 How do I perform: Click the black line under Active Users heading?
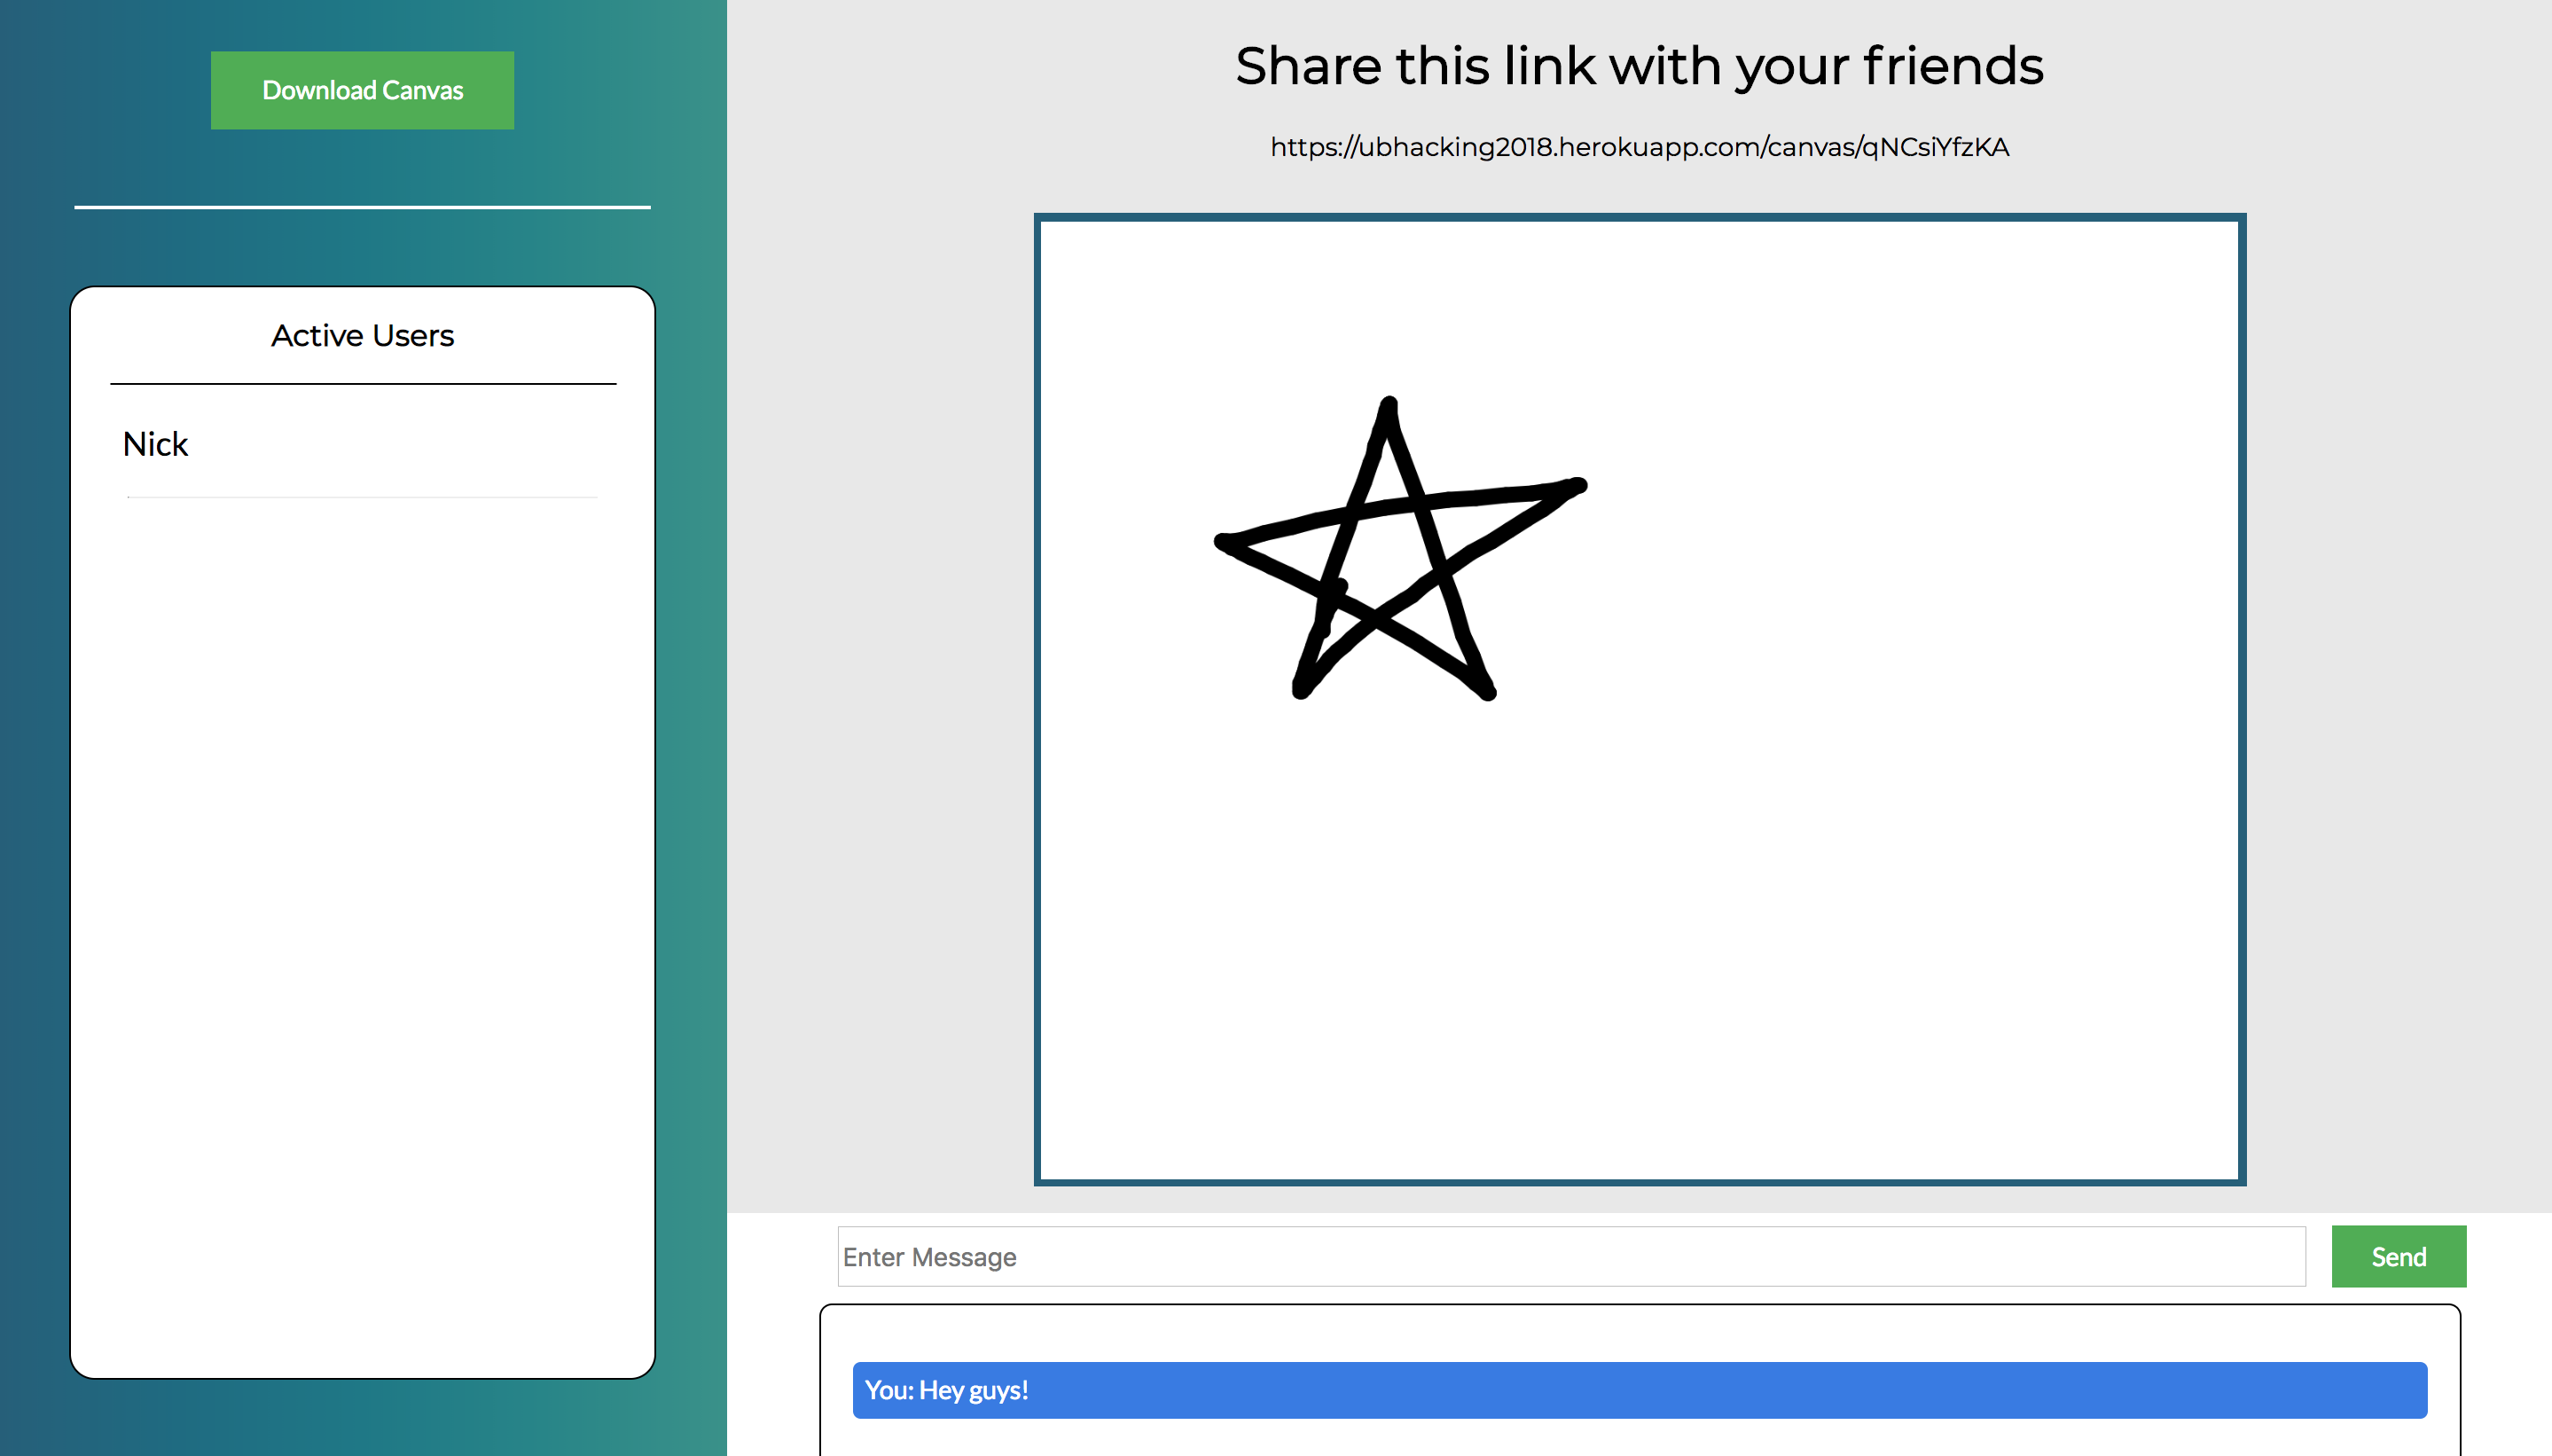(362, 383)
